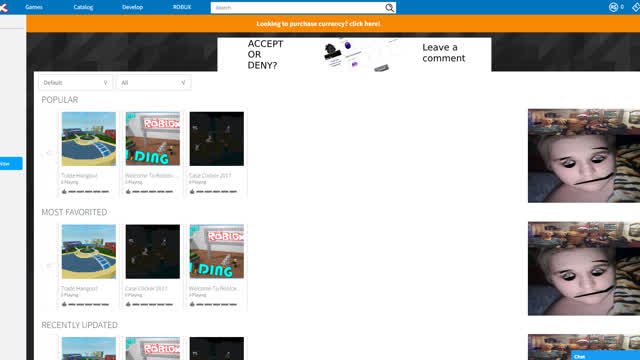This screenshot has width=640, height=360.
Task: Open second thumbnail under Recently Updated
Action: tap(153, 349)
